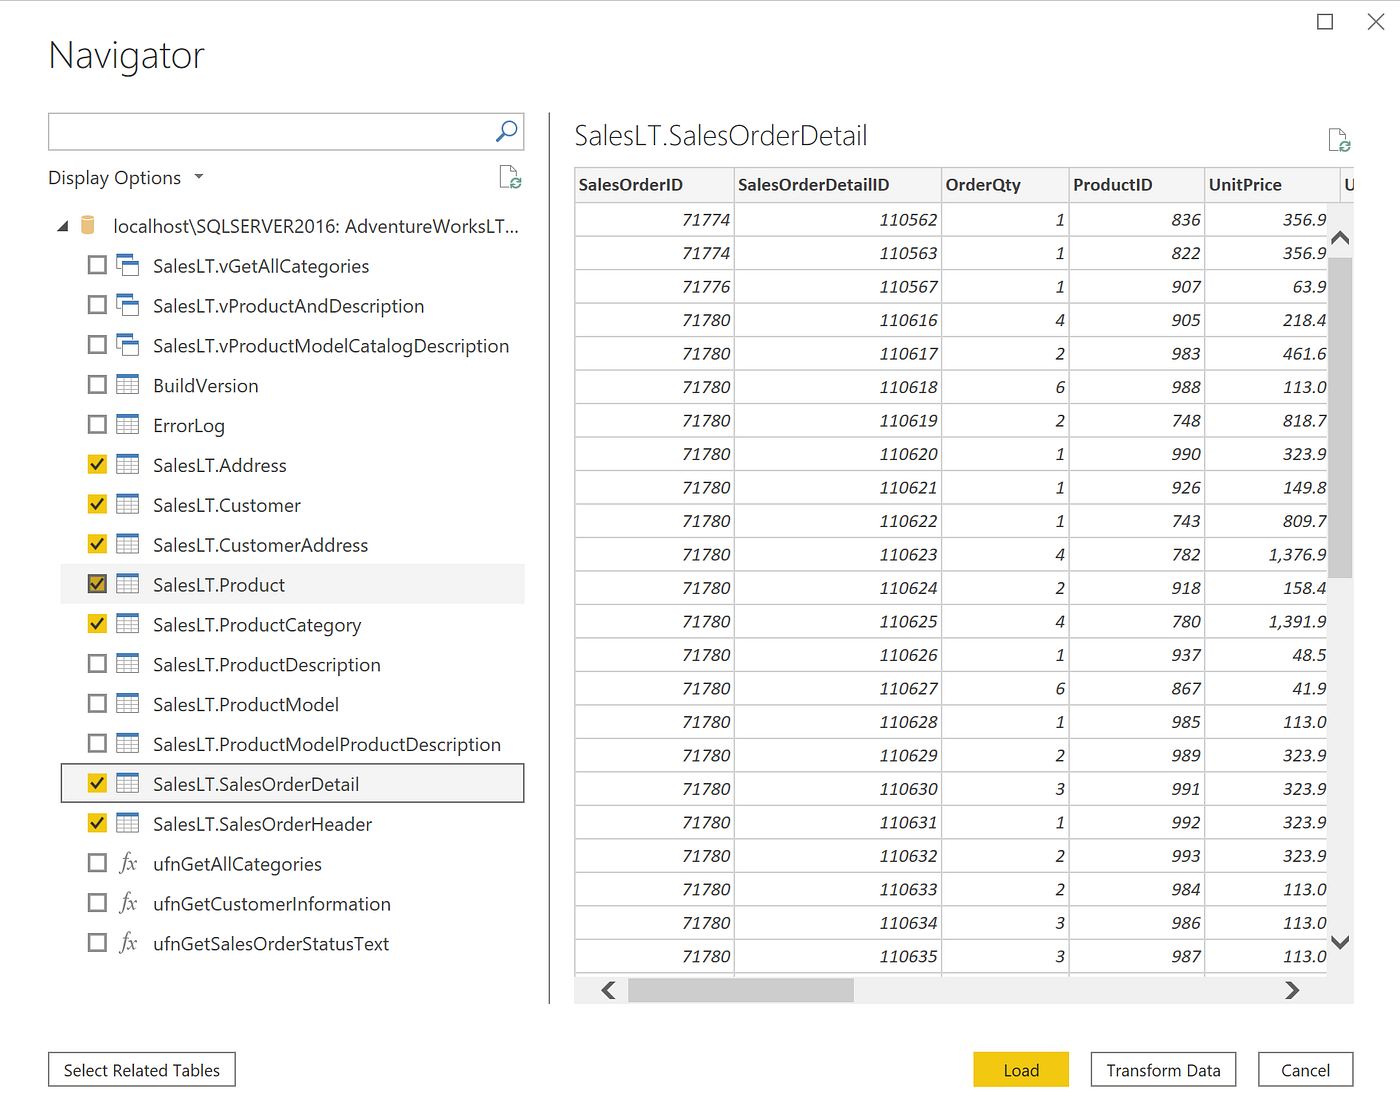This screenshot has height=1110, width=1400.
Task: Click the function icon for ufnGetSalesOrderStatusText
Action: click(128, 943)
